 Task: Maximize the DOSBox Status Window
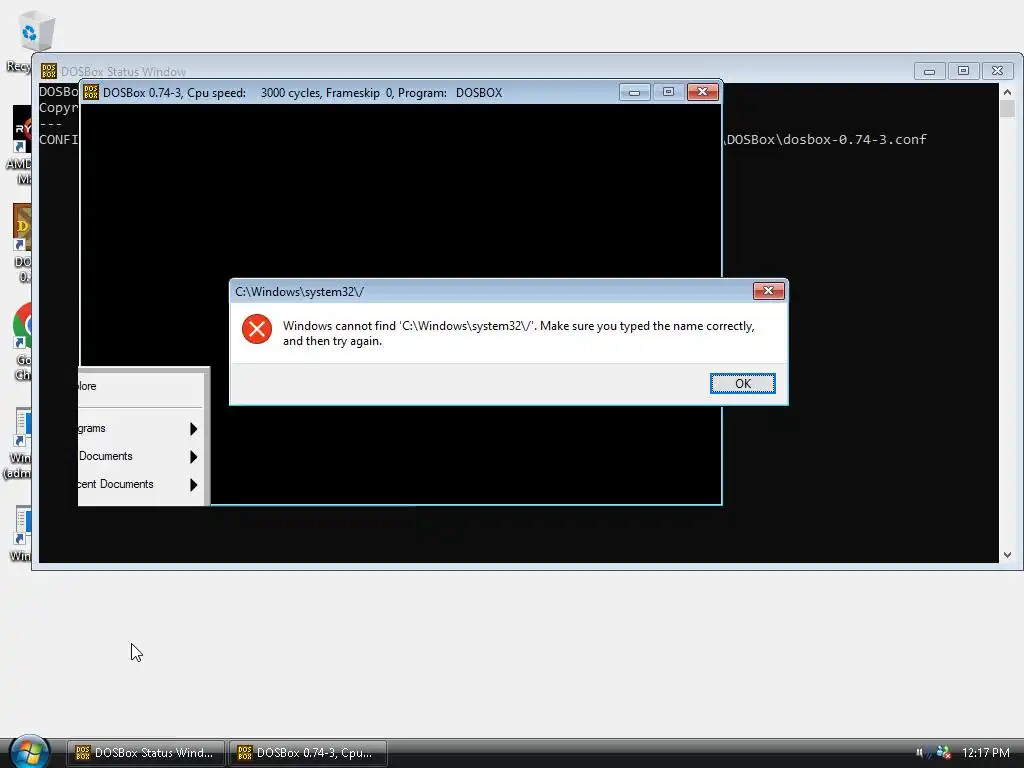[x=963, y=71]
